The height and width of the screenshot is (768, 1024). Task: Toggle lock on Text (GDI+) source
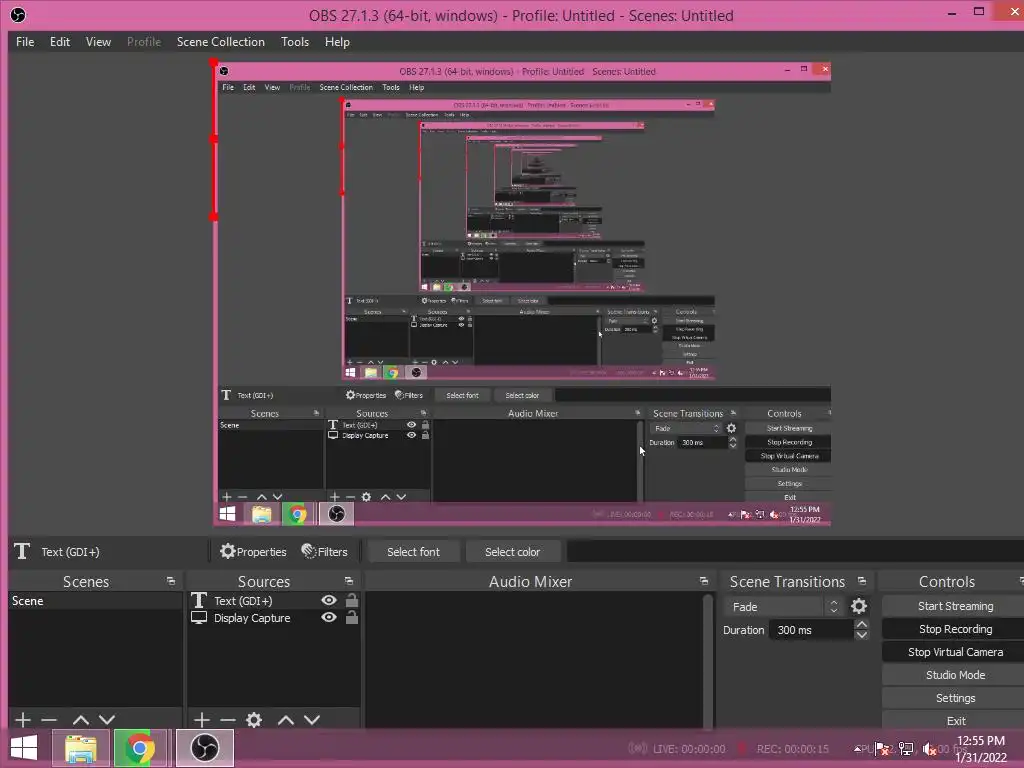click(351, 600)
